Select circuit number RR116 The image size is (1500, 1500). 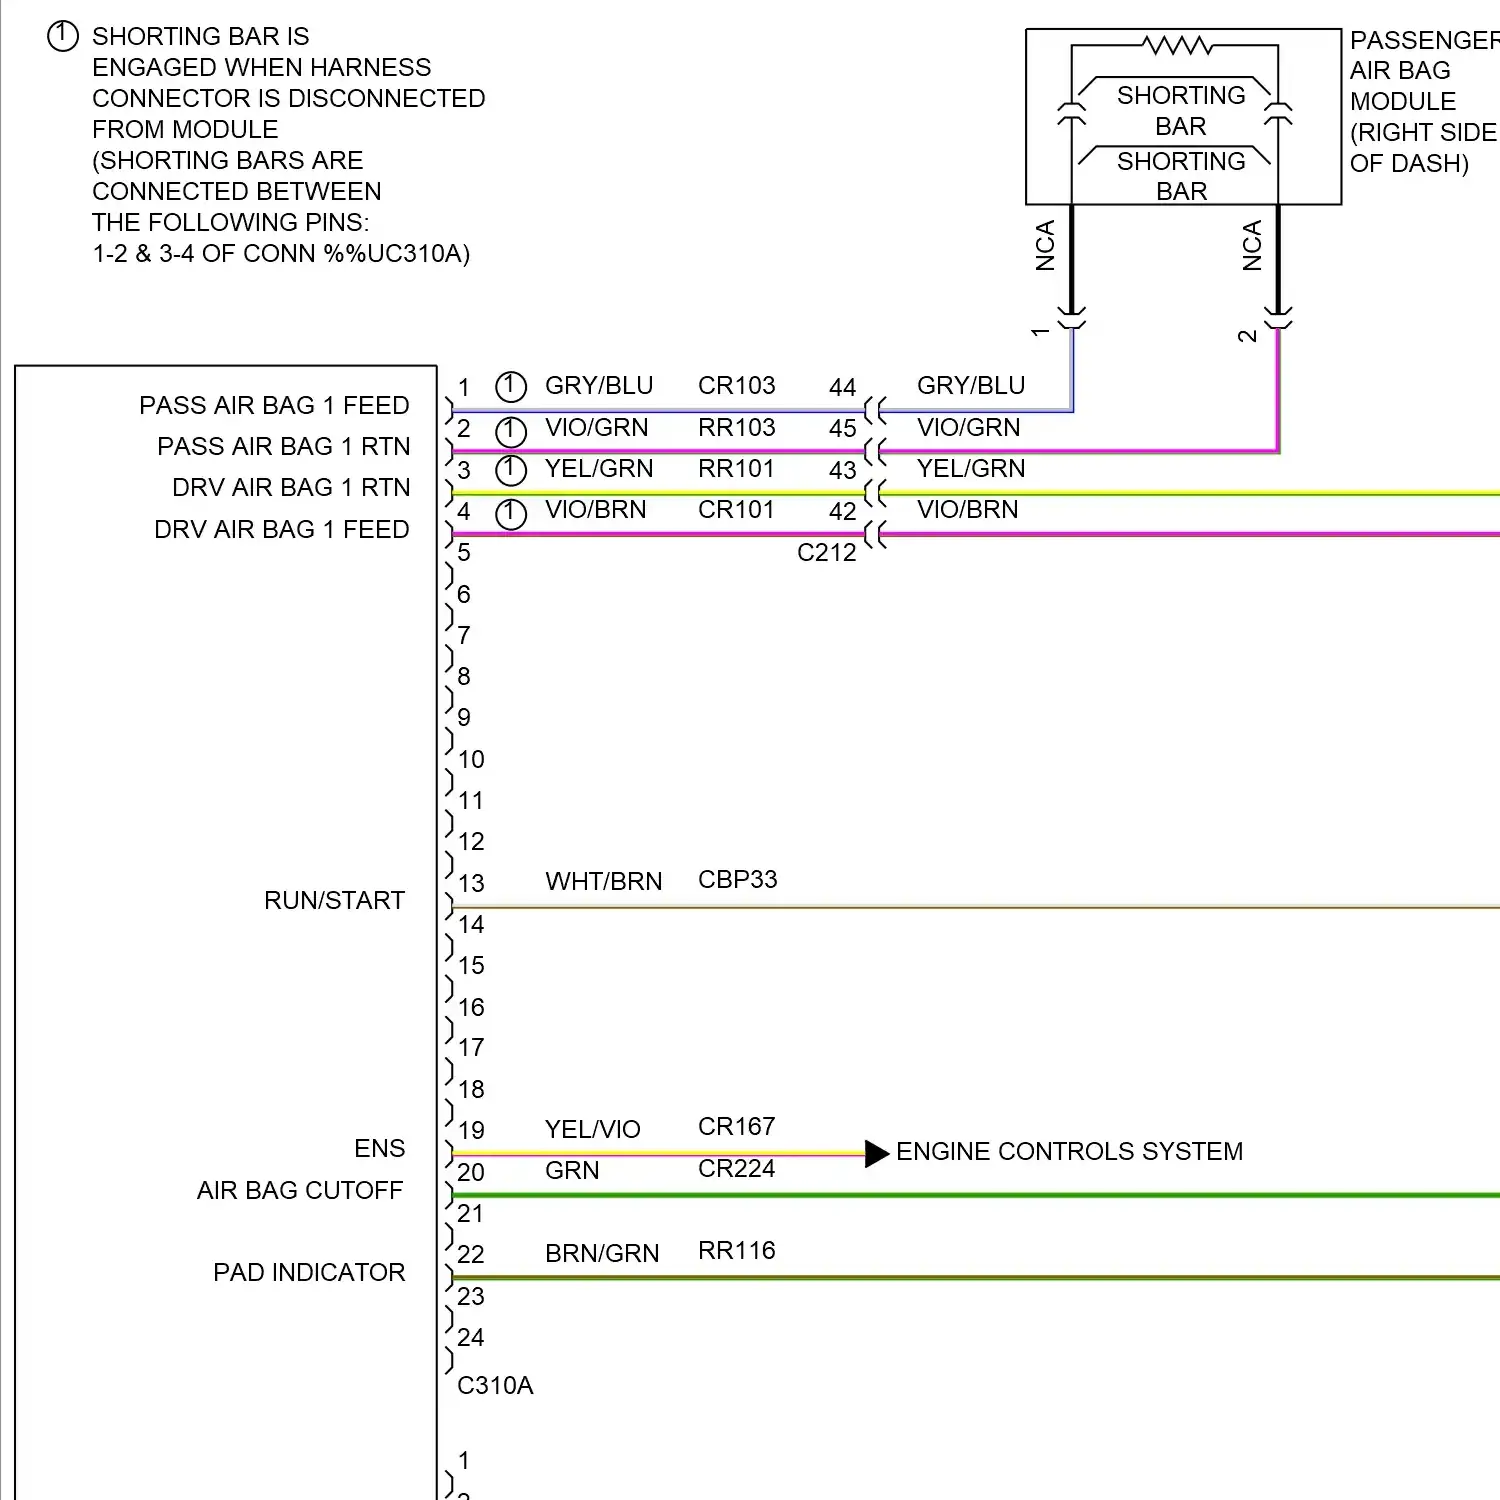(x=737, y=1250)
